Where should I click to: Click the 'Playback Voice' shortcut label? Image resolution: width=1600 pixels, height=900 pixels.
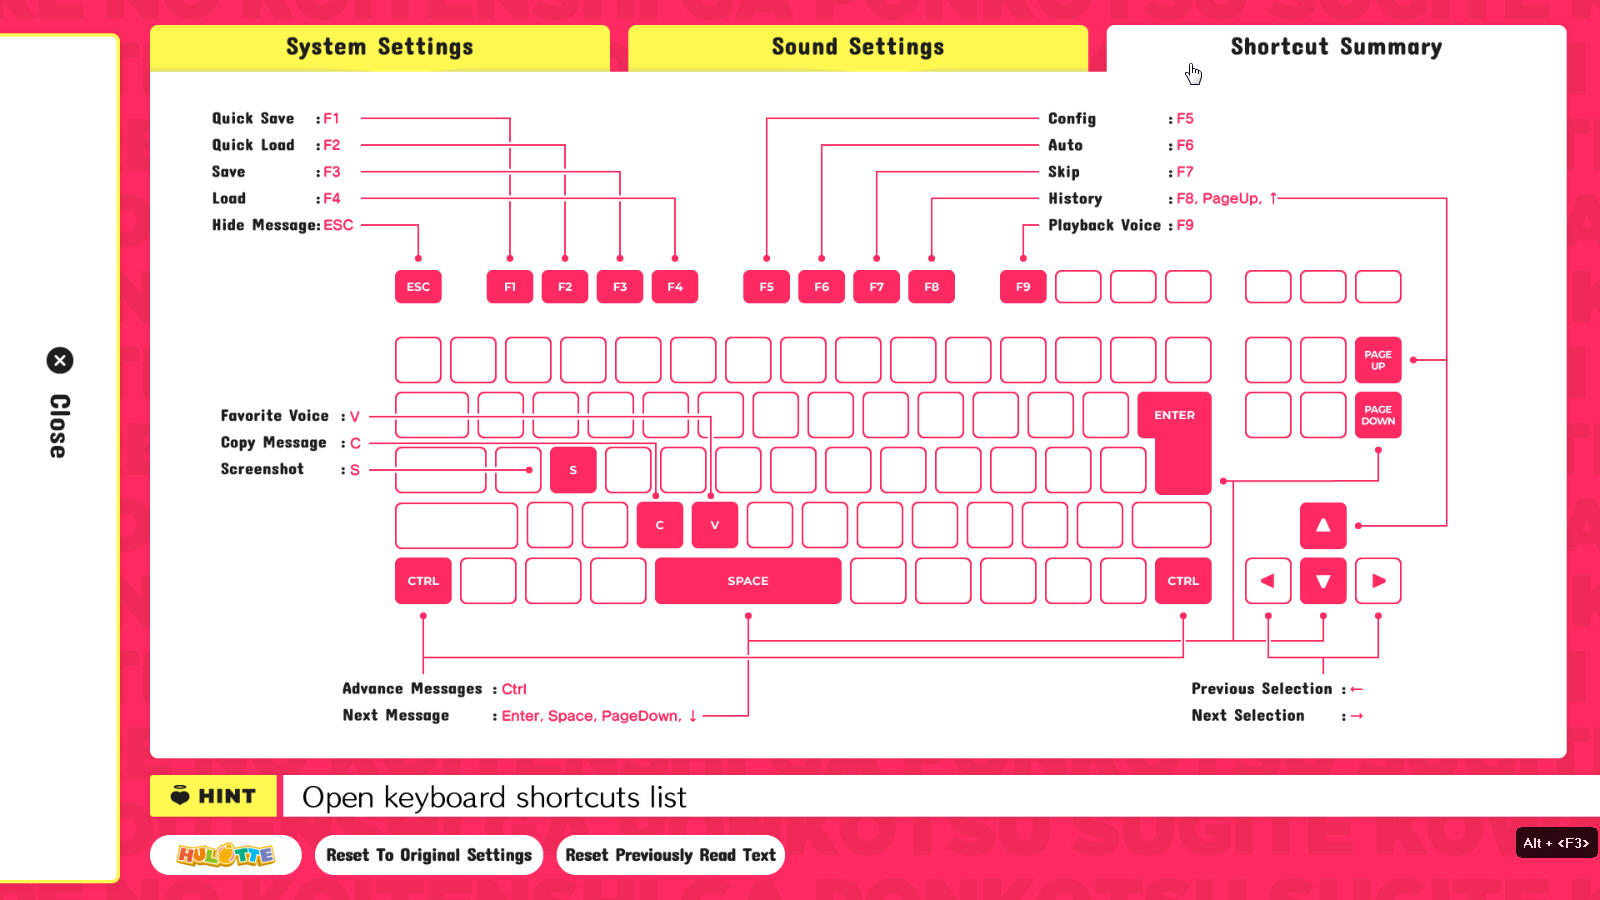[x=1104, y=225]
